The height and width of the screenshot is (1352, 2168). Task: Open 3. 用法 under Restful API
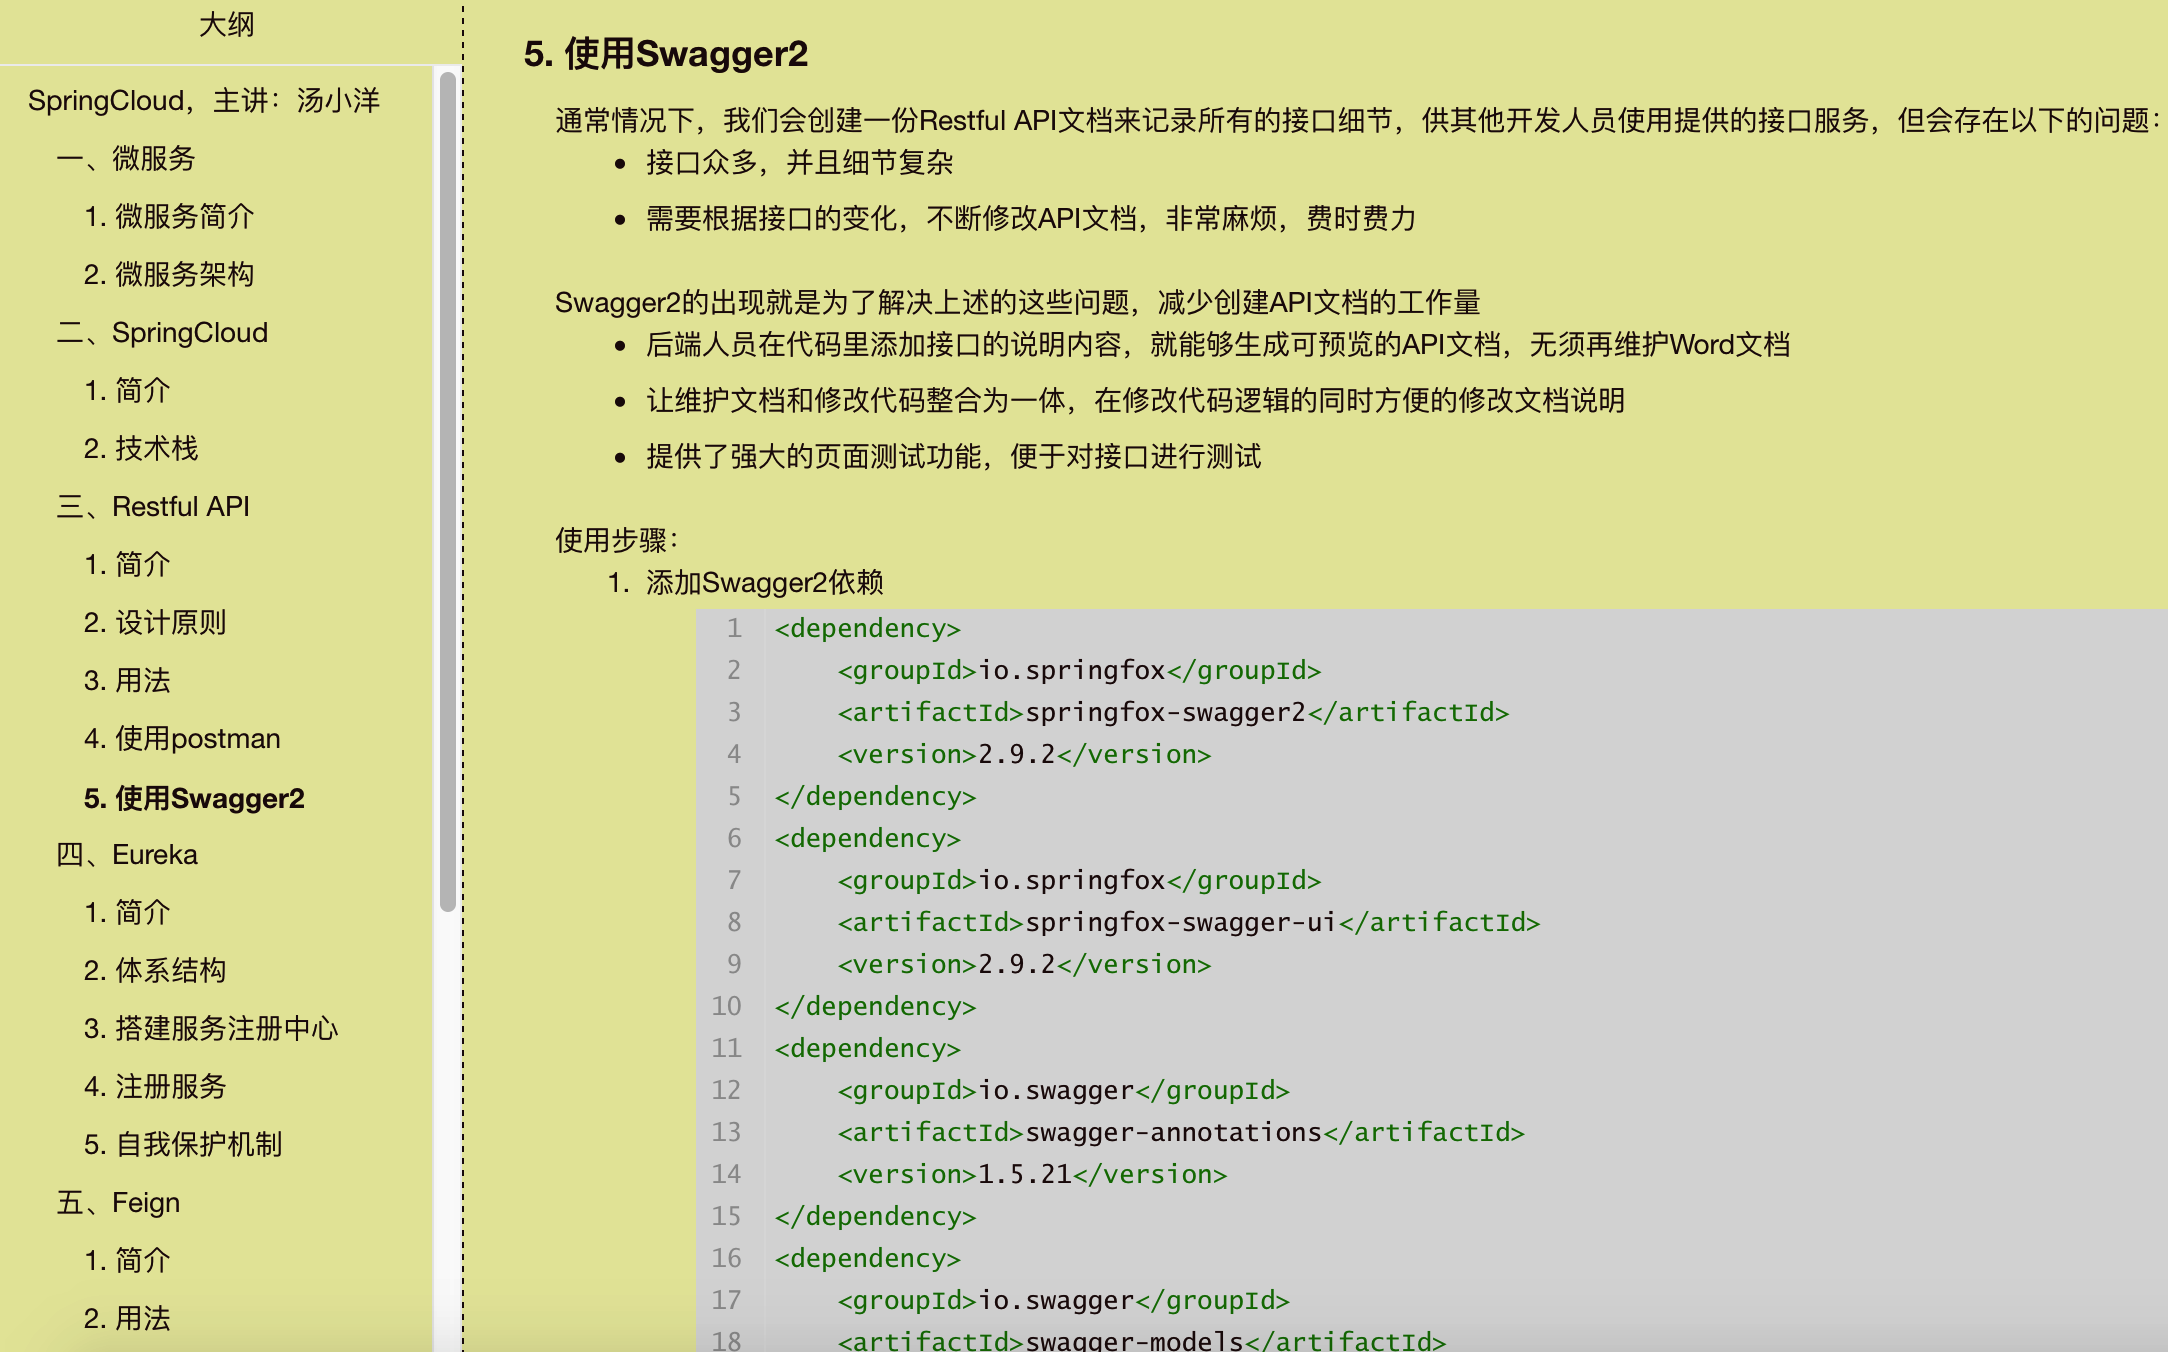point(127,681)
